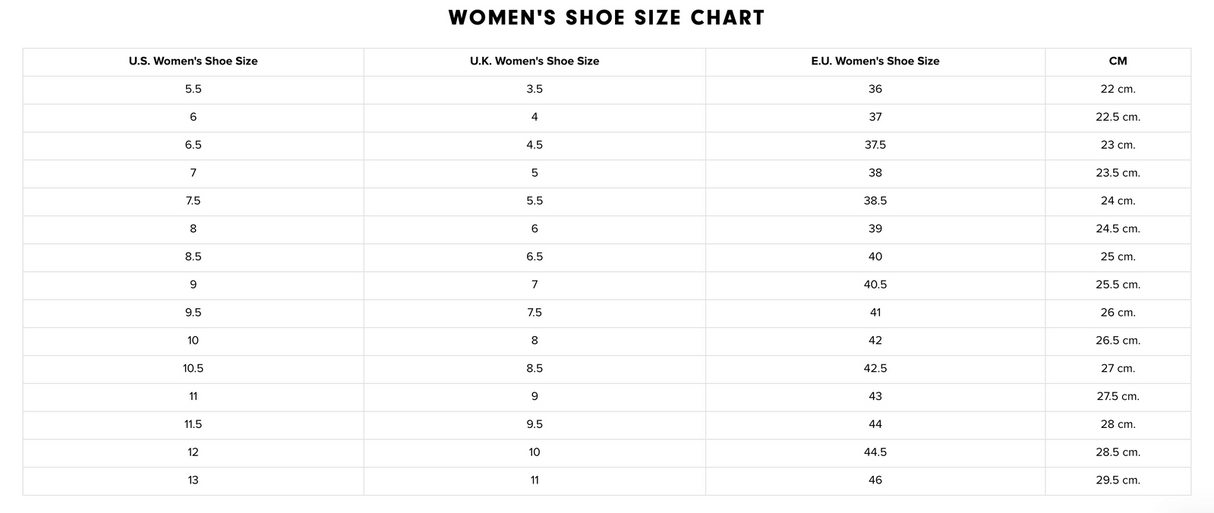Click the U.K. size 6.5 cell
This screenshot has width=1214, height=513.
click(x=534, y=257)
